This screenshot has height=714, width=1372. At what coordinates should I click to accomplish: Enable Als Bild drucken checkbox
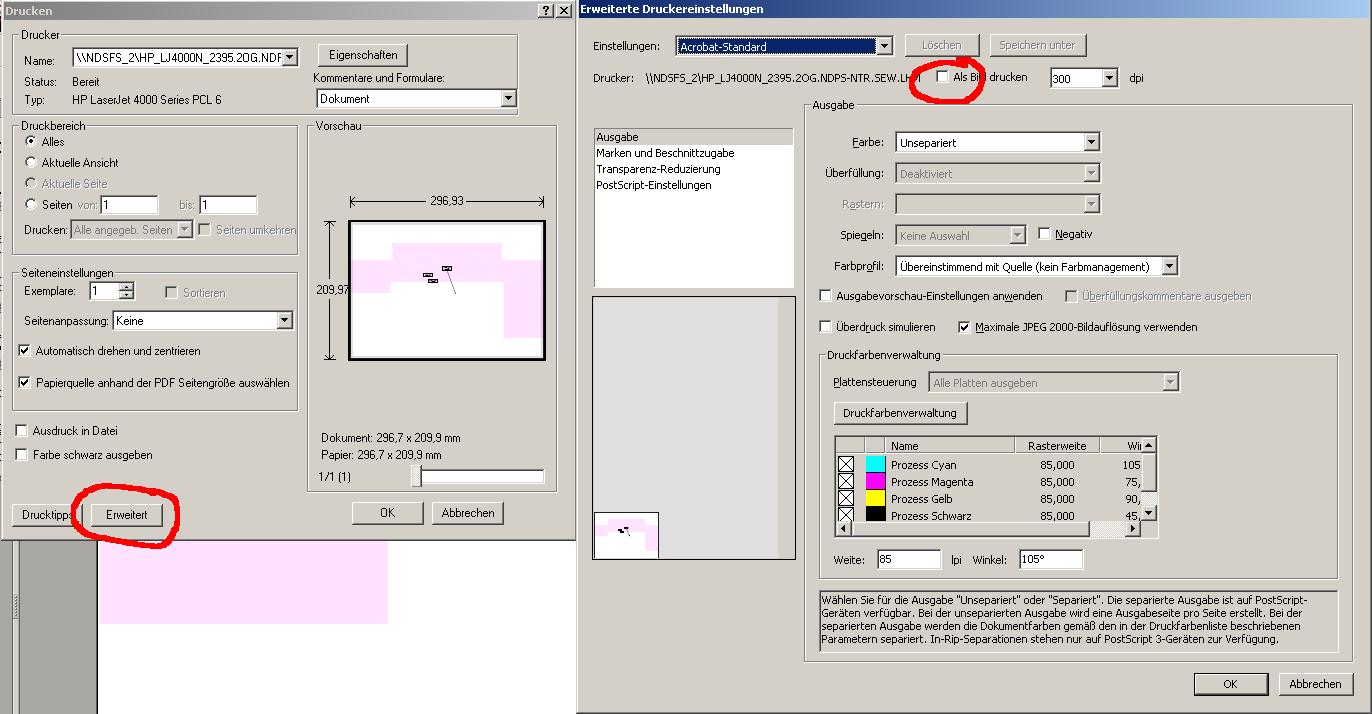943,76
